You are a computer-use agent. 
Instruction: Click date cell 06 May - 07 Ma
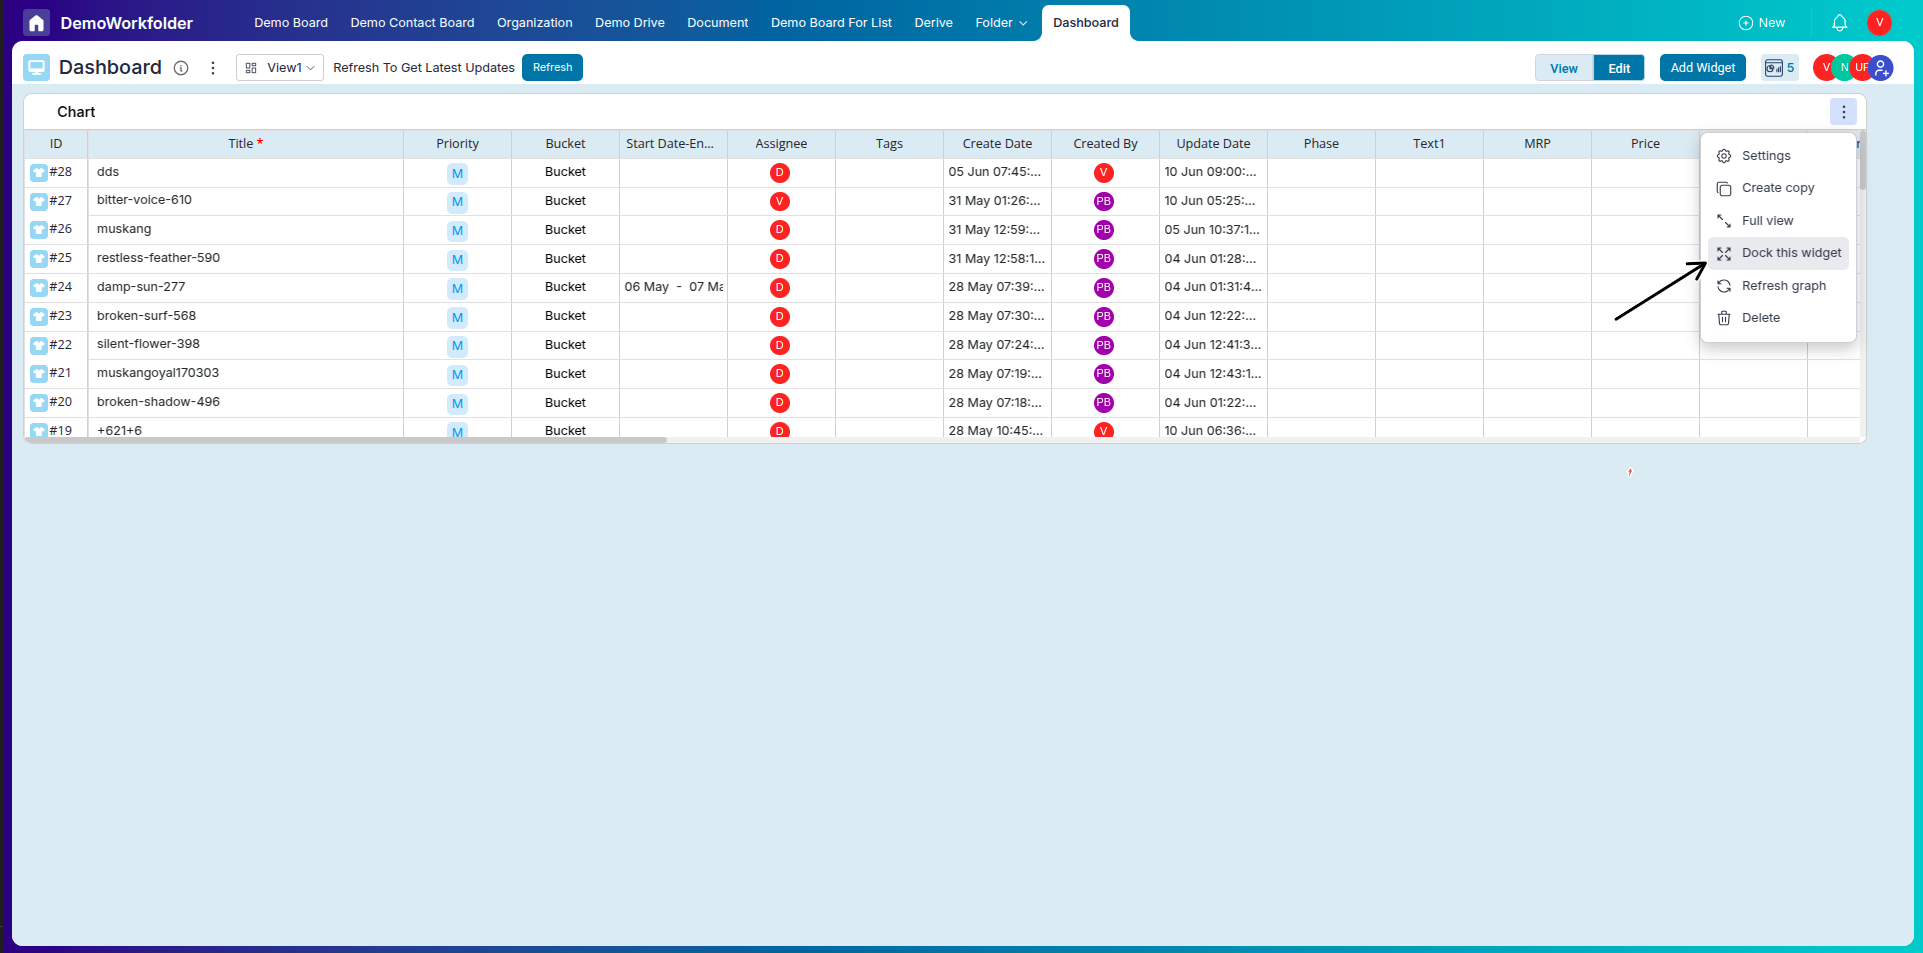pos(673,287)
